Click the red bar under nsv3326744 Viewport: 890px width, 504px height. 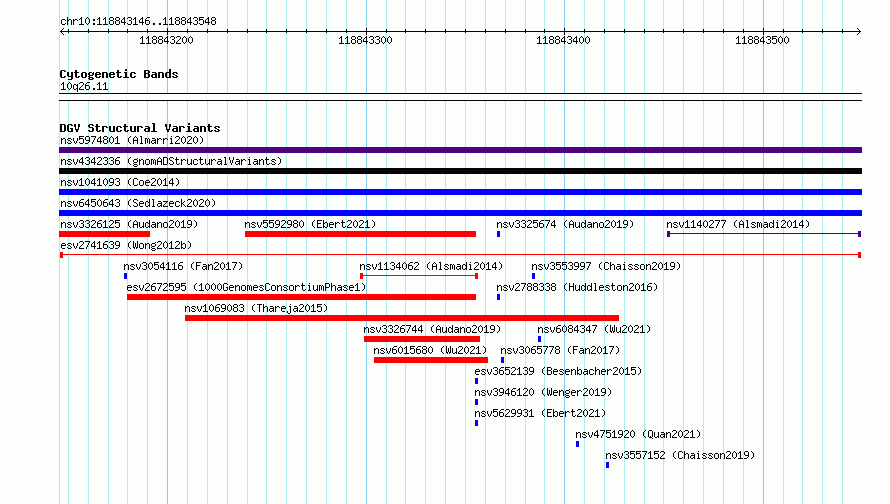pos(422,339)
